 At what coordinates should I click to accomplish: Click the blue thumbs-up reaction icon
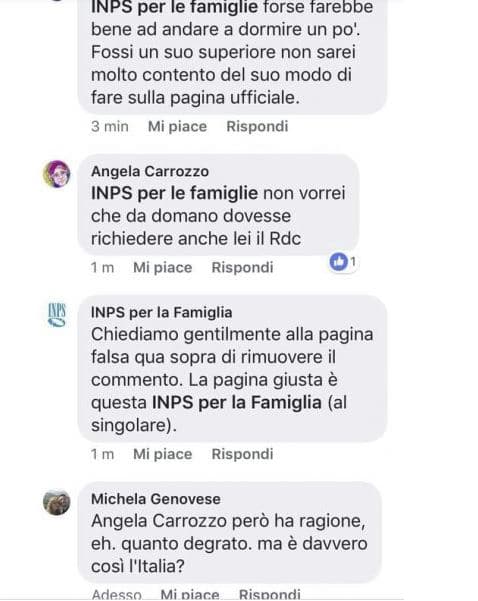pos(338,262)
